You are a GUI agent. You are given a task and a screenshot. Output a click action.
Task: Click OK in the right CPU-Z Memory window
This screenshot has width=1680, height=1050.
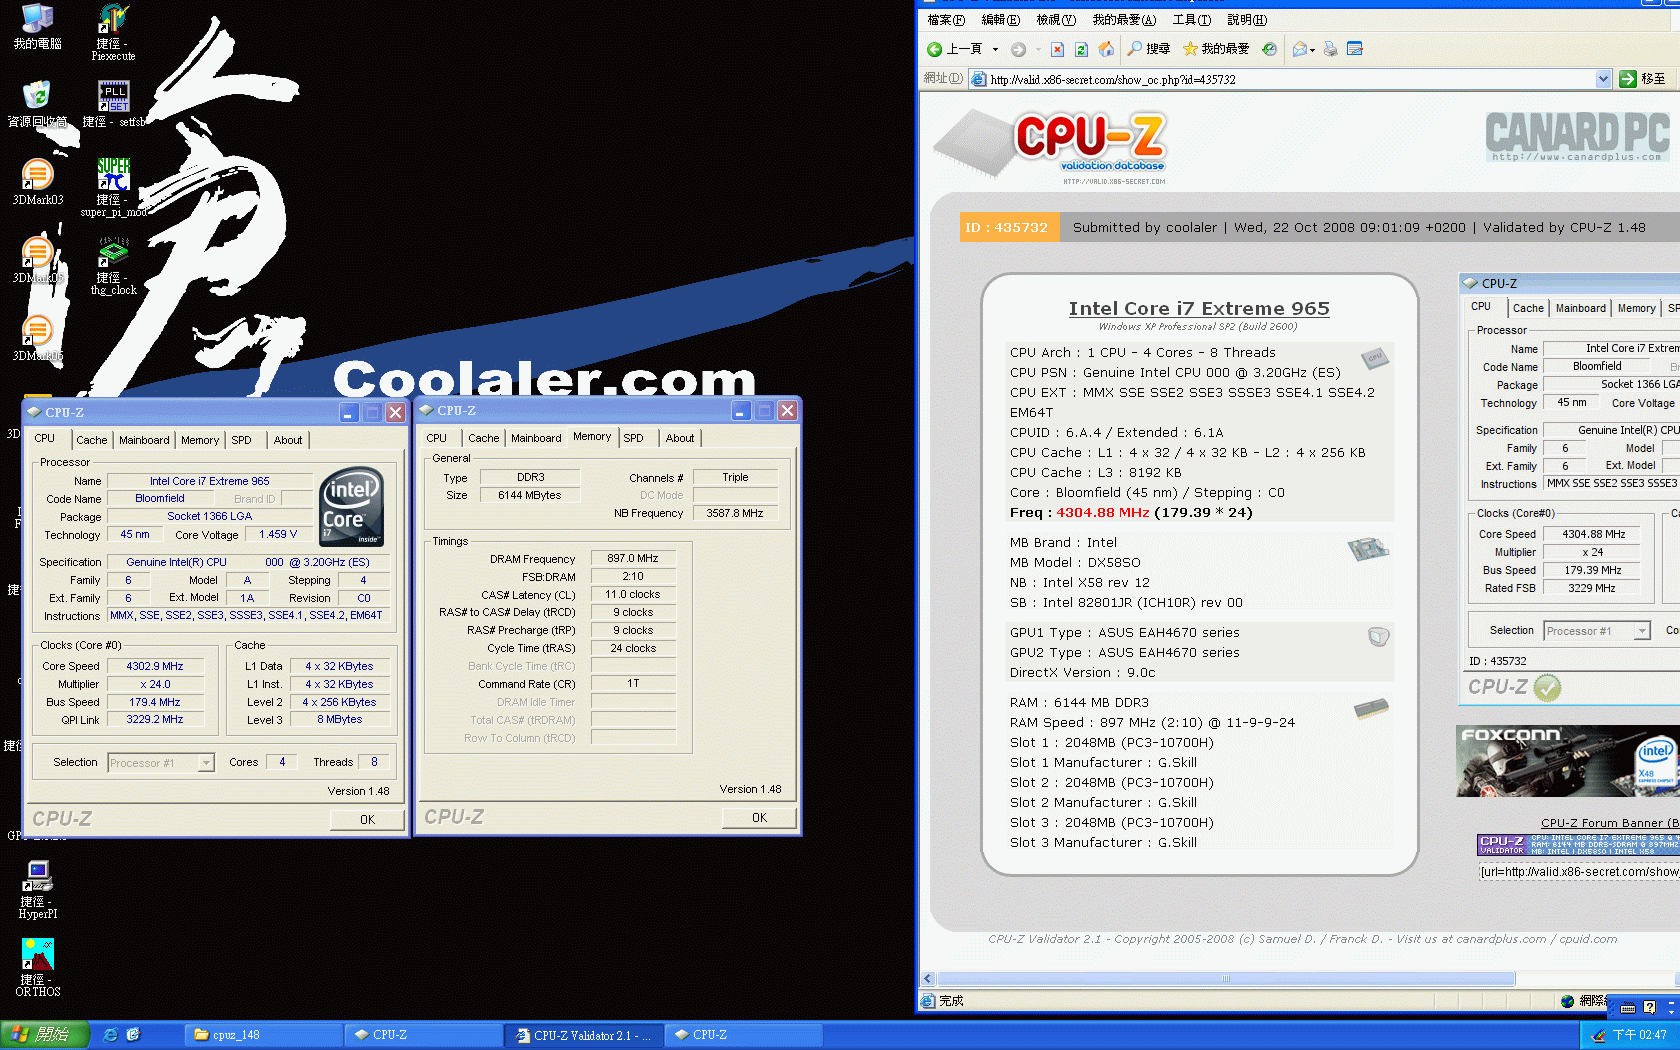[x=759, y=818]
